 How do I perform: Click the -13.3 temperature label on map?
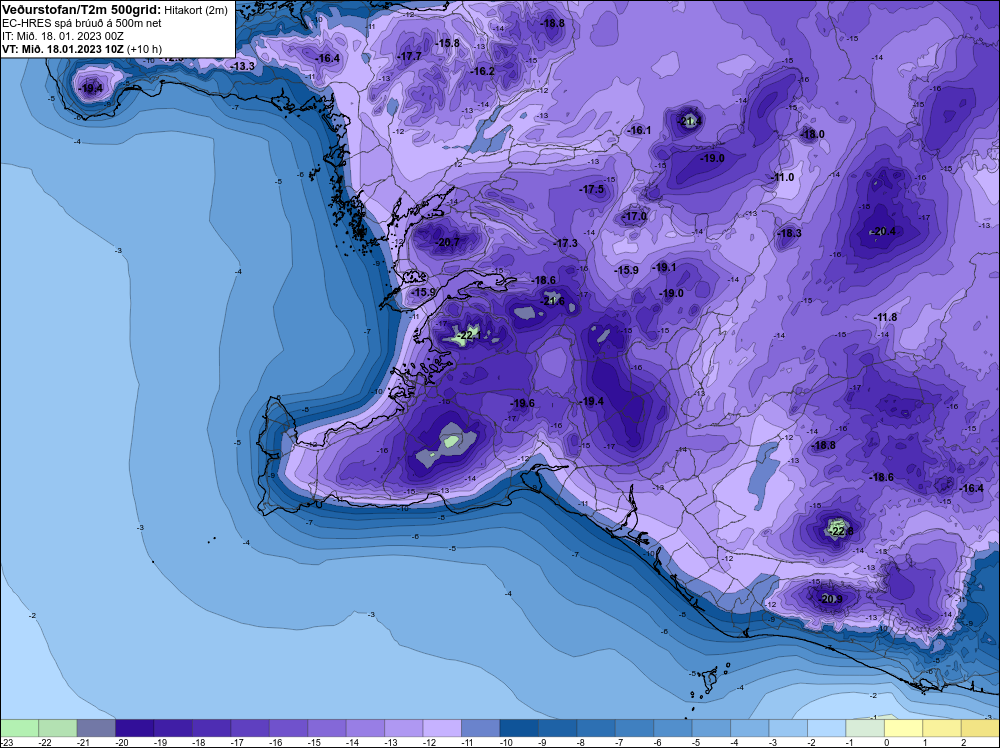coord(243,66)
